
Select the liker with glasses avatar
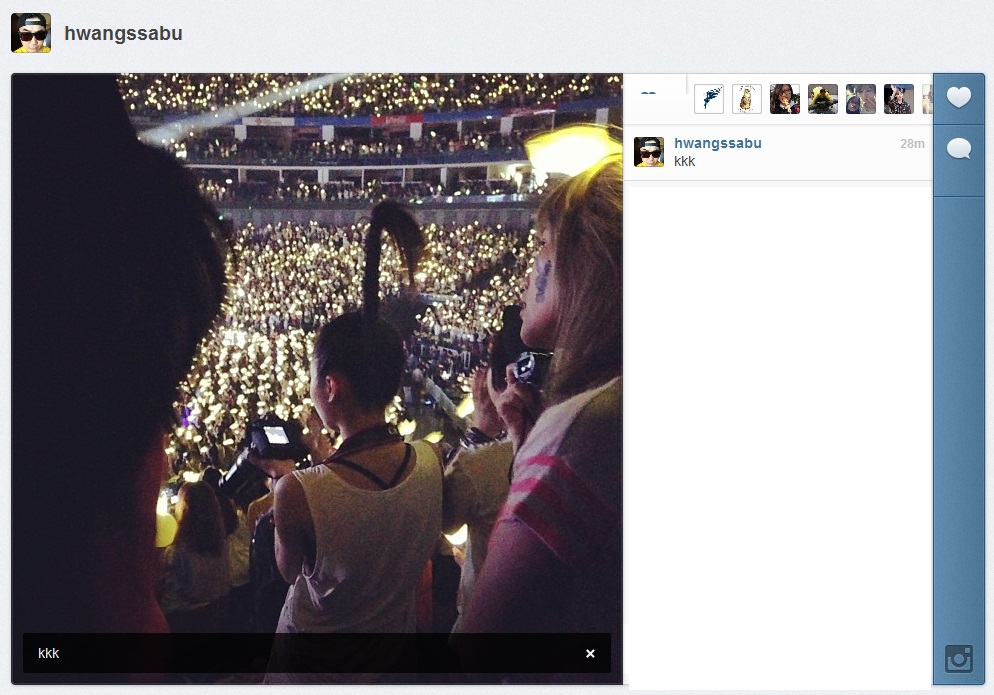785,99
